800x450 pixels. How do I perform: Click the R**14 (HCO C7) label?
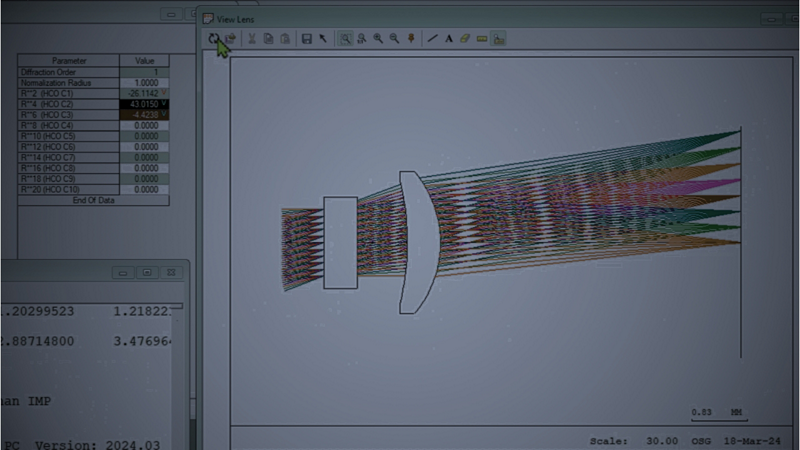point(69,158)
